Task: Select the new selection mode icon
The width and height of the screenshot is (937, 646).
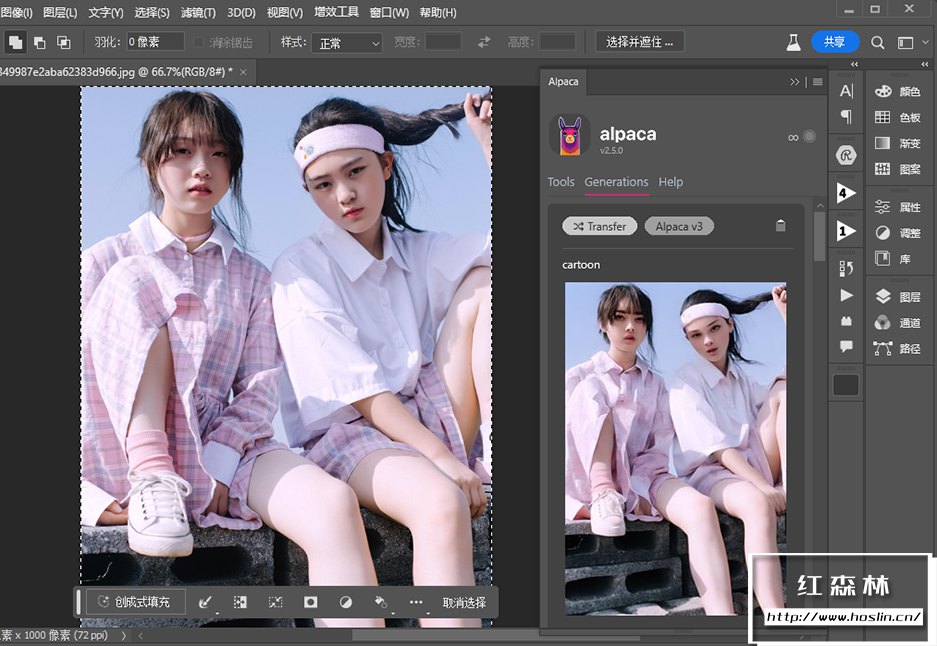Action: tap(15, 43)
